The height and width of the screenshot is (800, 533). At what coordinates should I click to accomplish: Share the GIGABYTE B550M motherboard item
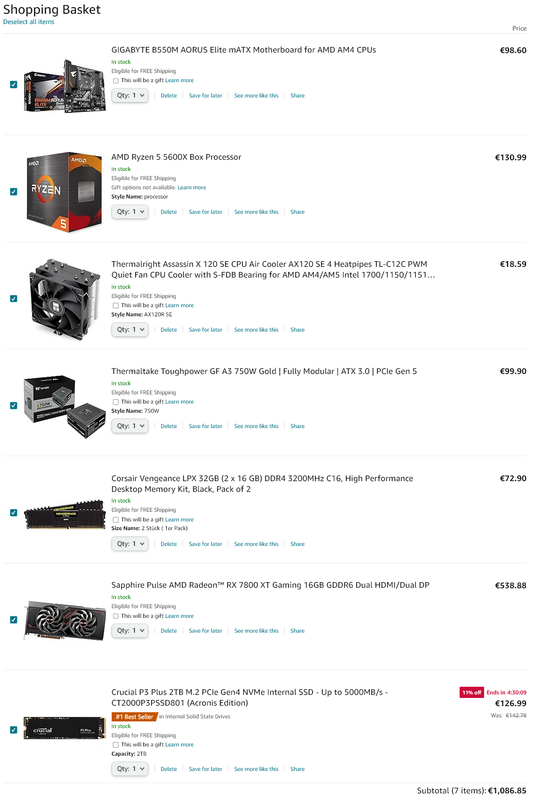(x=297, y=96)
